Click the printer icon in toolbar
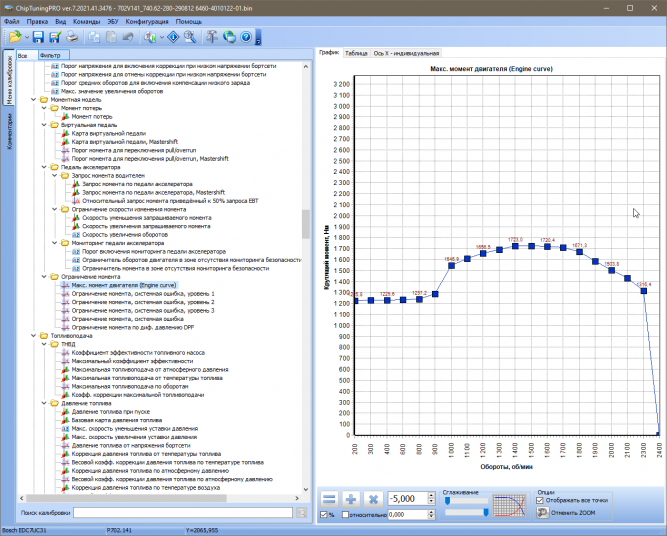Viewport: 667px width, 536px height. 72,37
